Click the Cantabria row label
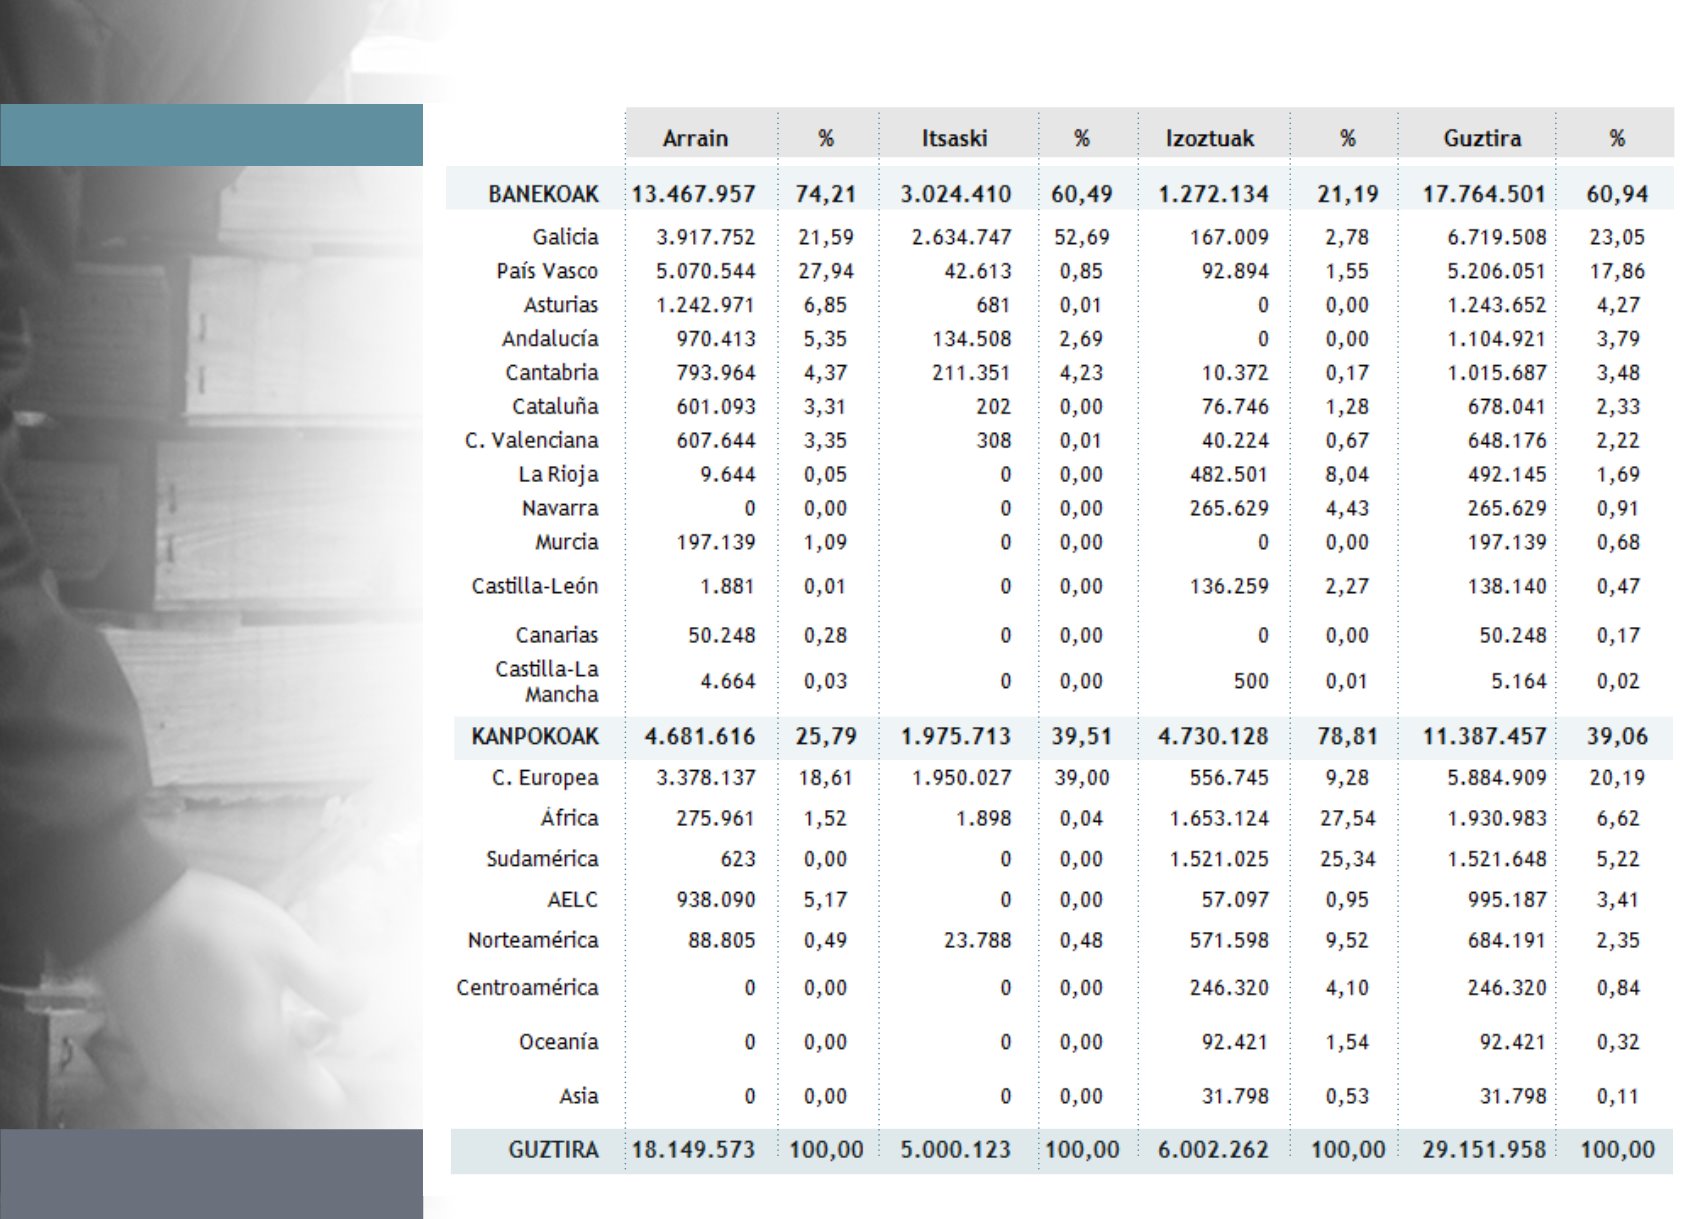The image size is (1705, 1219). [552, 373]
